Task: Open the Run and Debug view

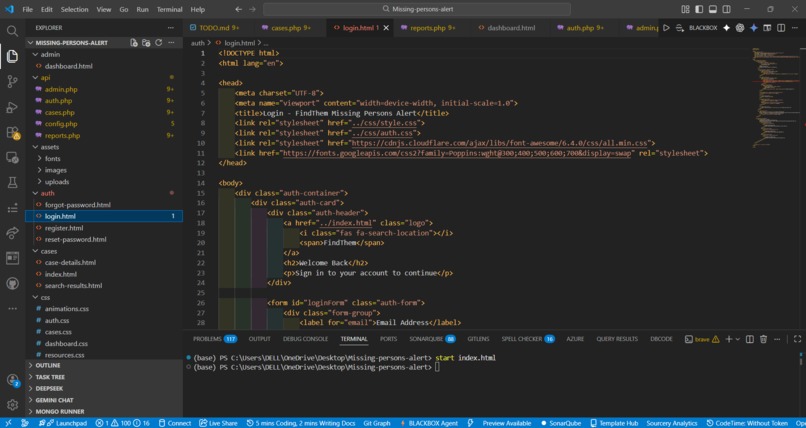Action: (x=12, y=107)
